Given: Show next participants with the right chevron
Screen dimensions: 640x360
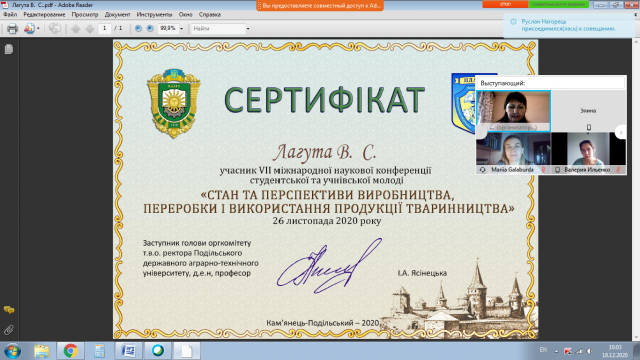Looking at the screenshot, I should [621, 132].
